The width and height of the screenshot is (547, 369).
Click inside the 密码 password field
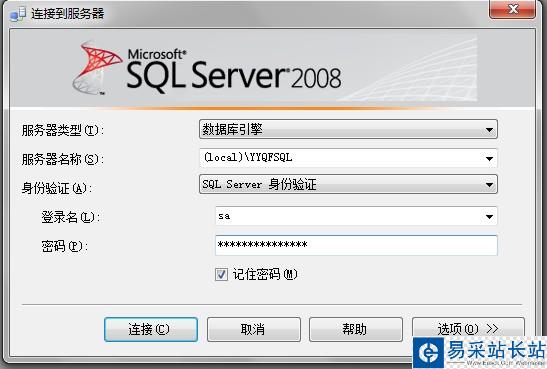pos(356,245)
